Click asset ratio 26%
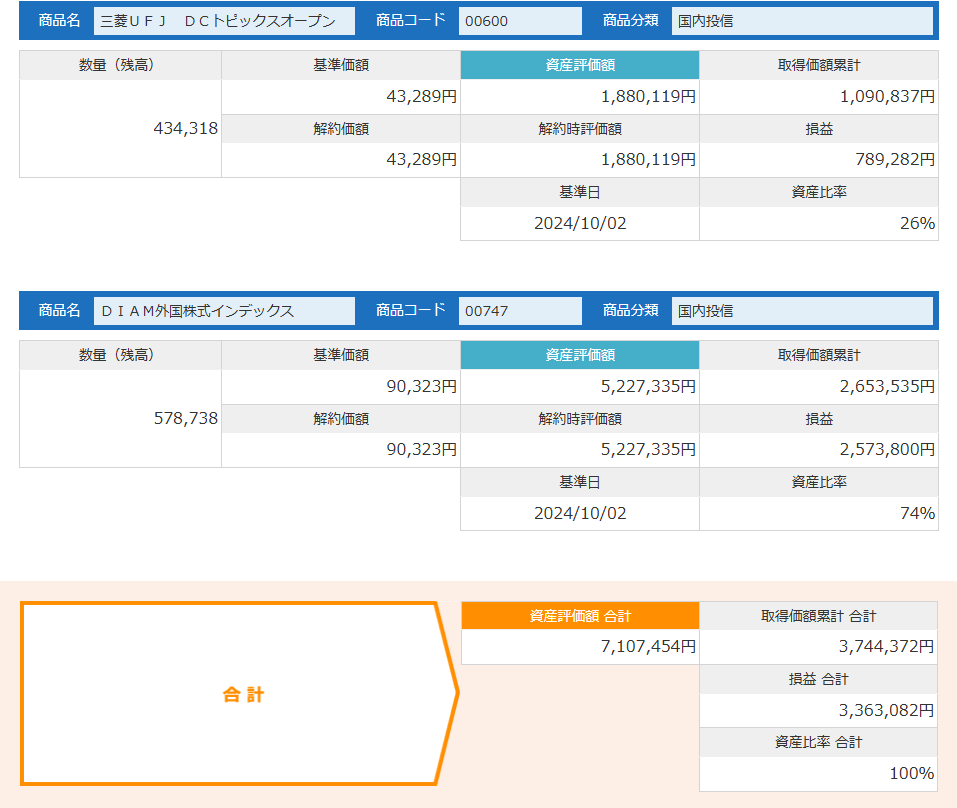This screenshot has height=808, width=957. pyautogui.click(x=917, y=223)
